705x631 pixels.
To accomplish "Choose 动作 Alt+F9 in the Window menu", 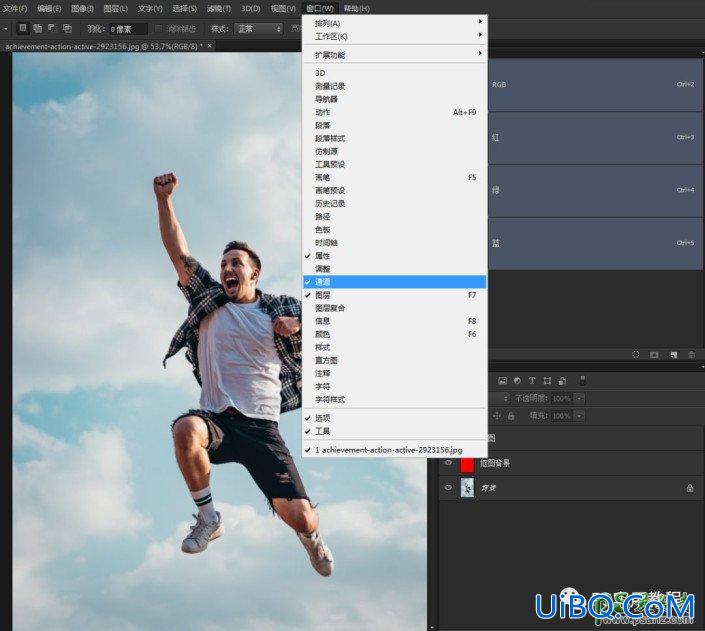I will click(395, 112).
